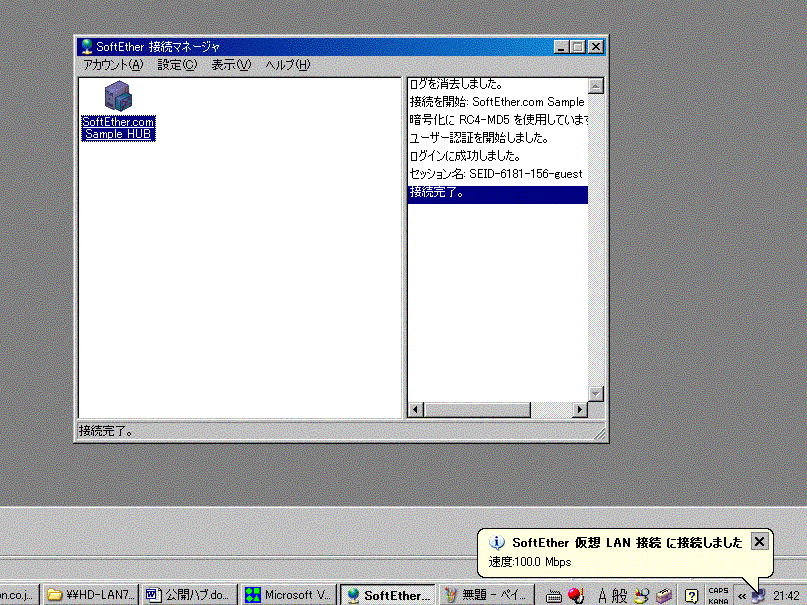
Task: Open the 表示(V) menu
Action: tap(231, 65)
